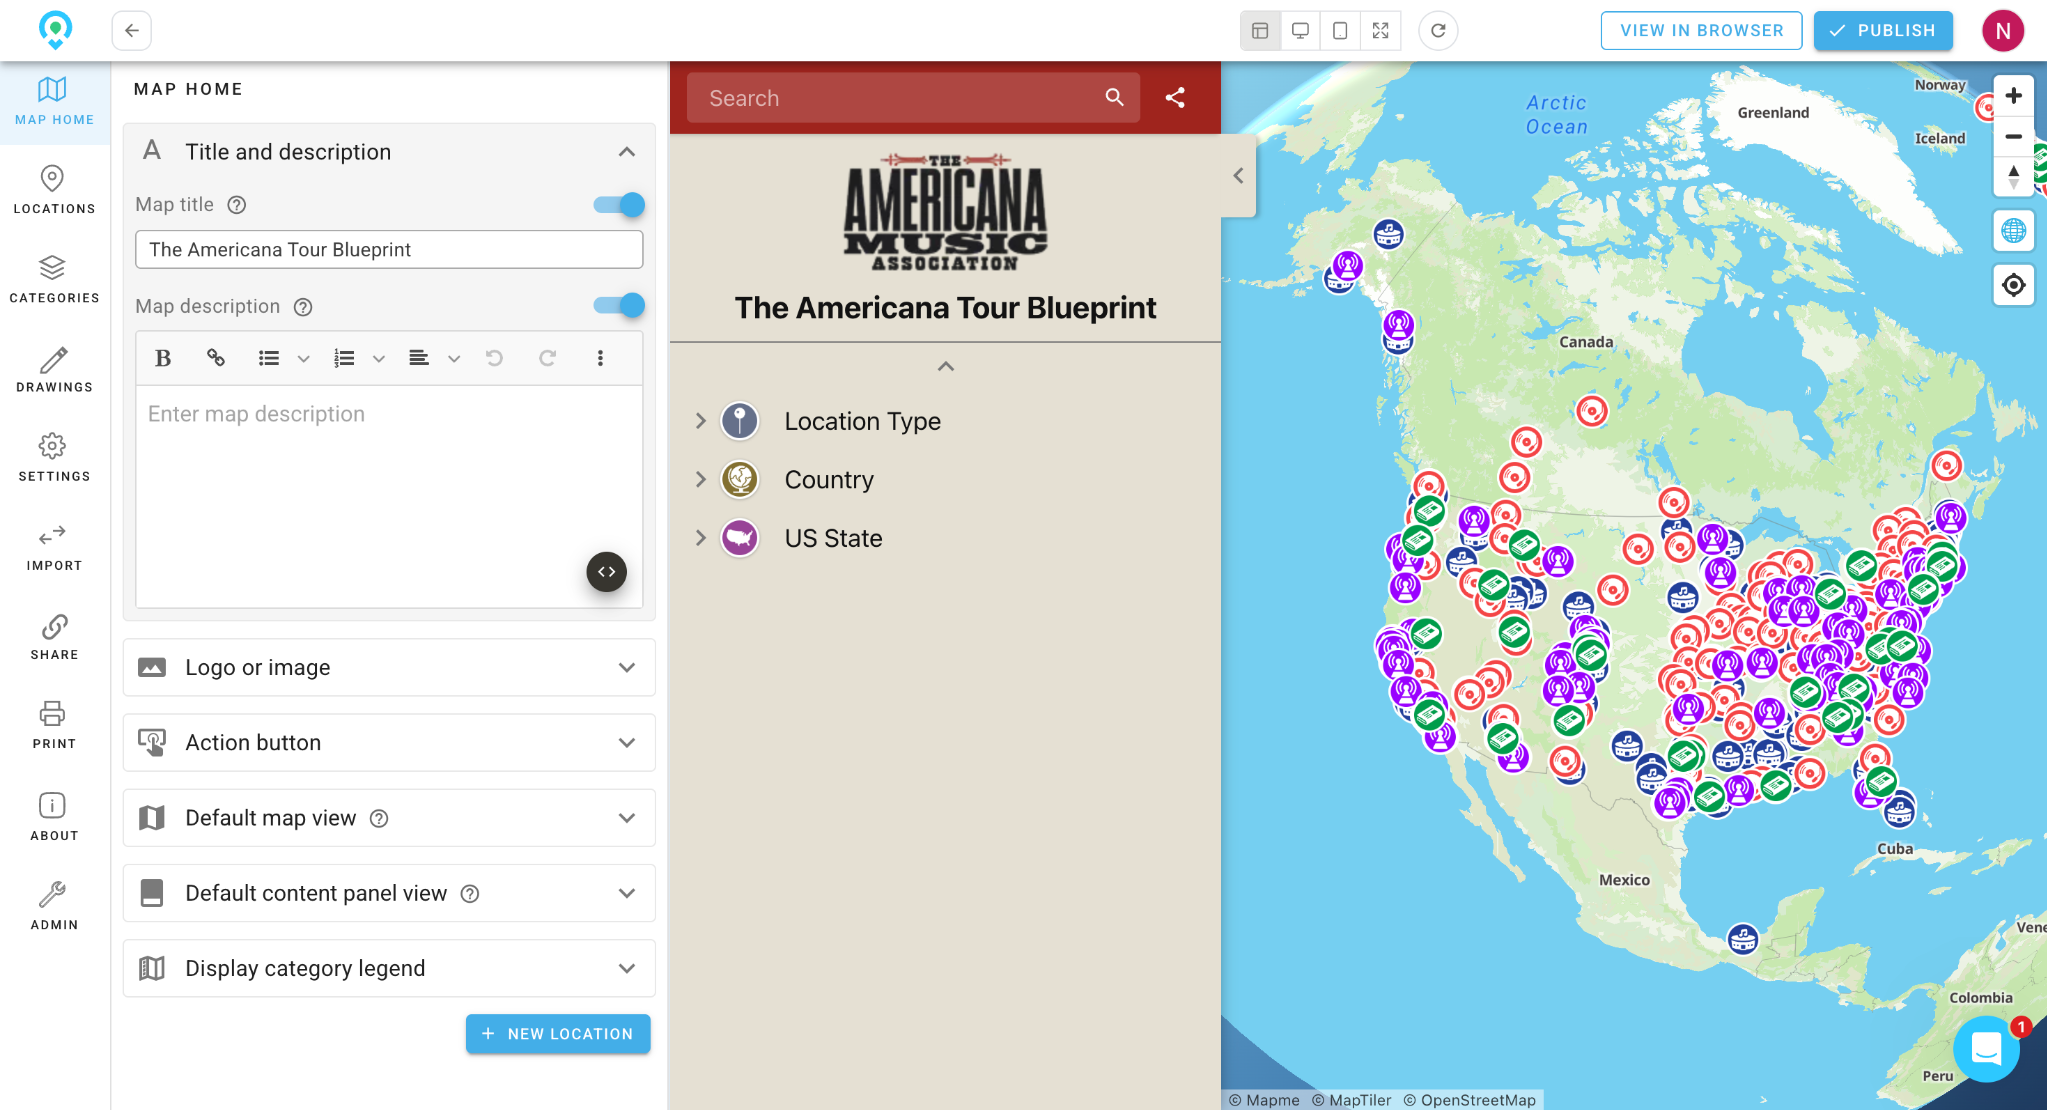Click the bold formatting icon
The height and width of the screenshot is (1110, 2047).
click(x=163, y=358)
